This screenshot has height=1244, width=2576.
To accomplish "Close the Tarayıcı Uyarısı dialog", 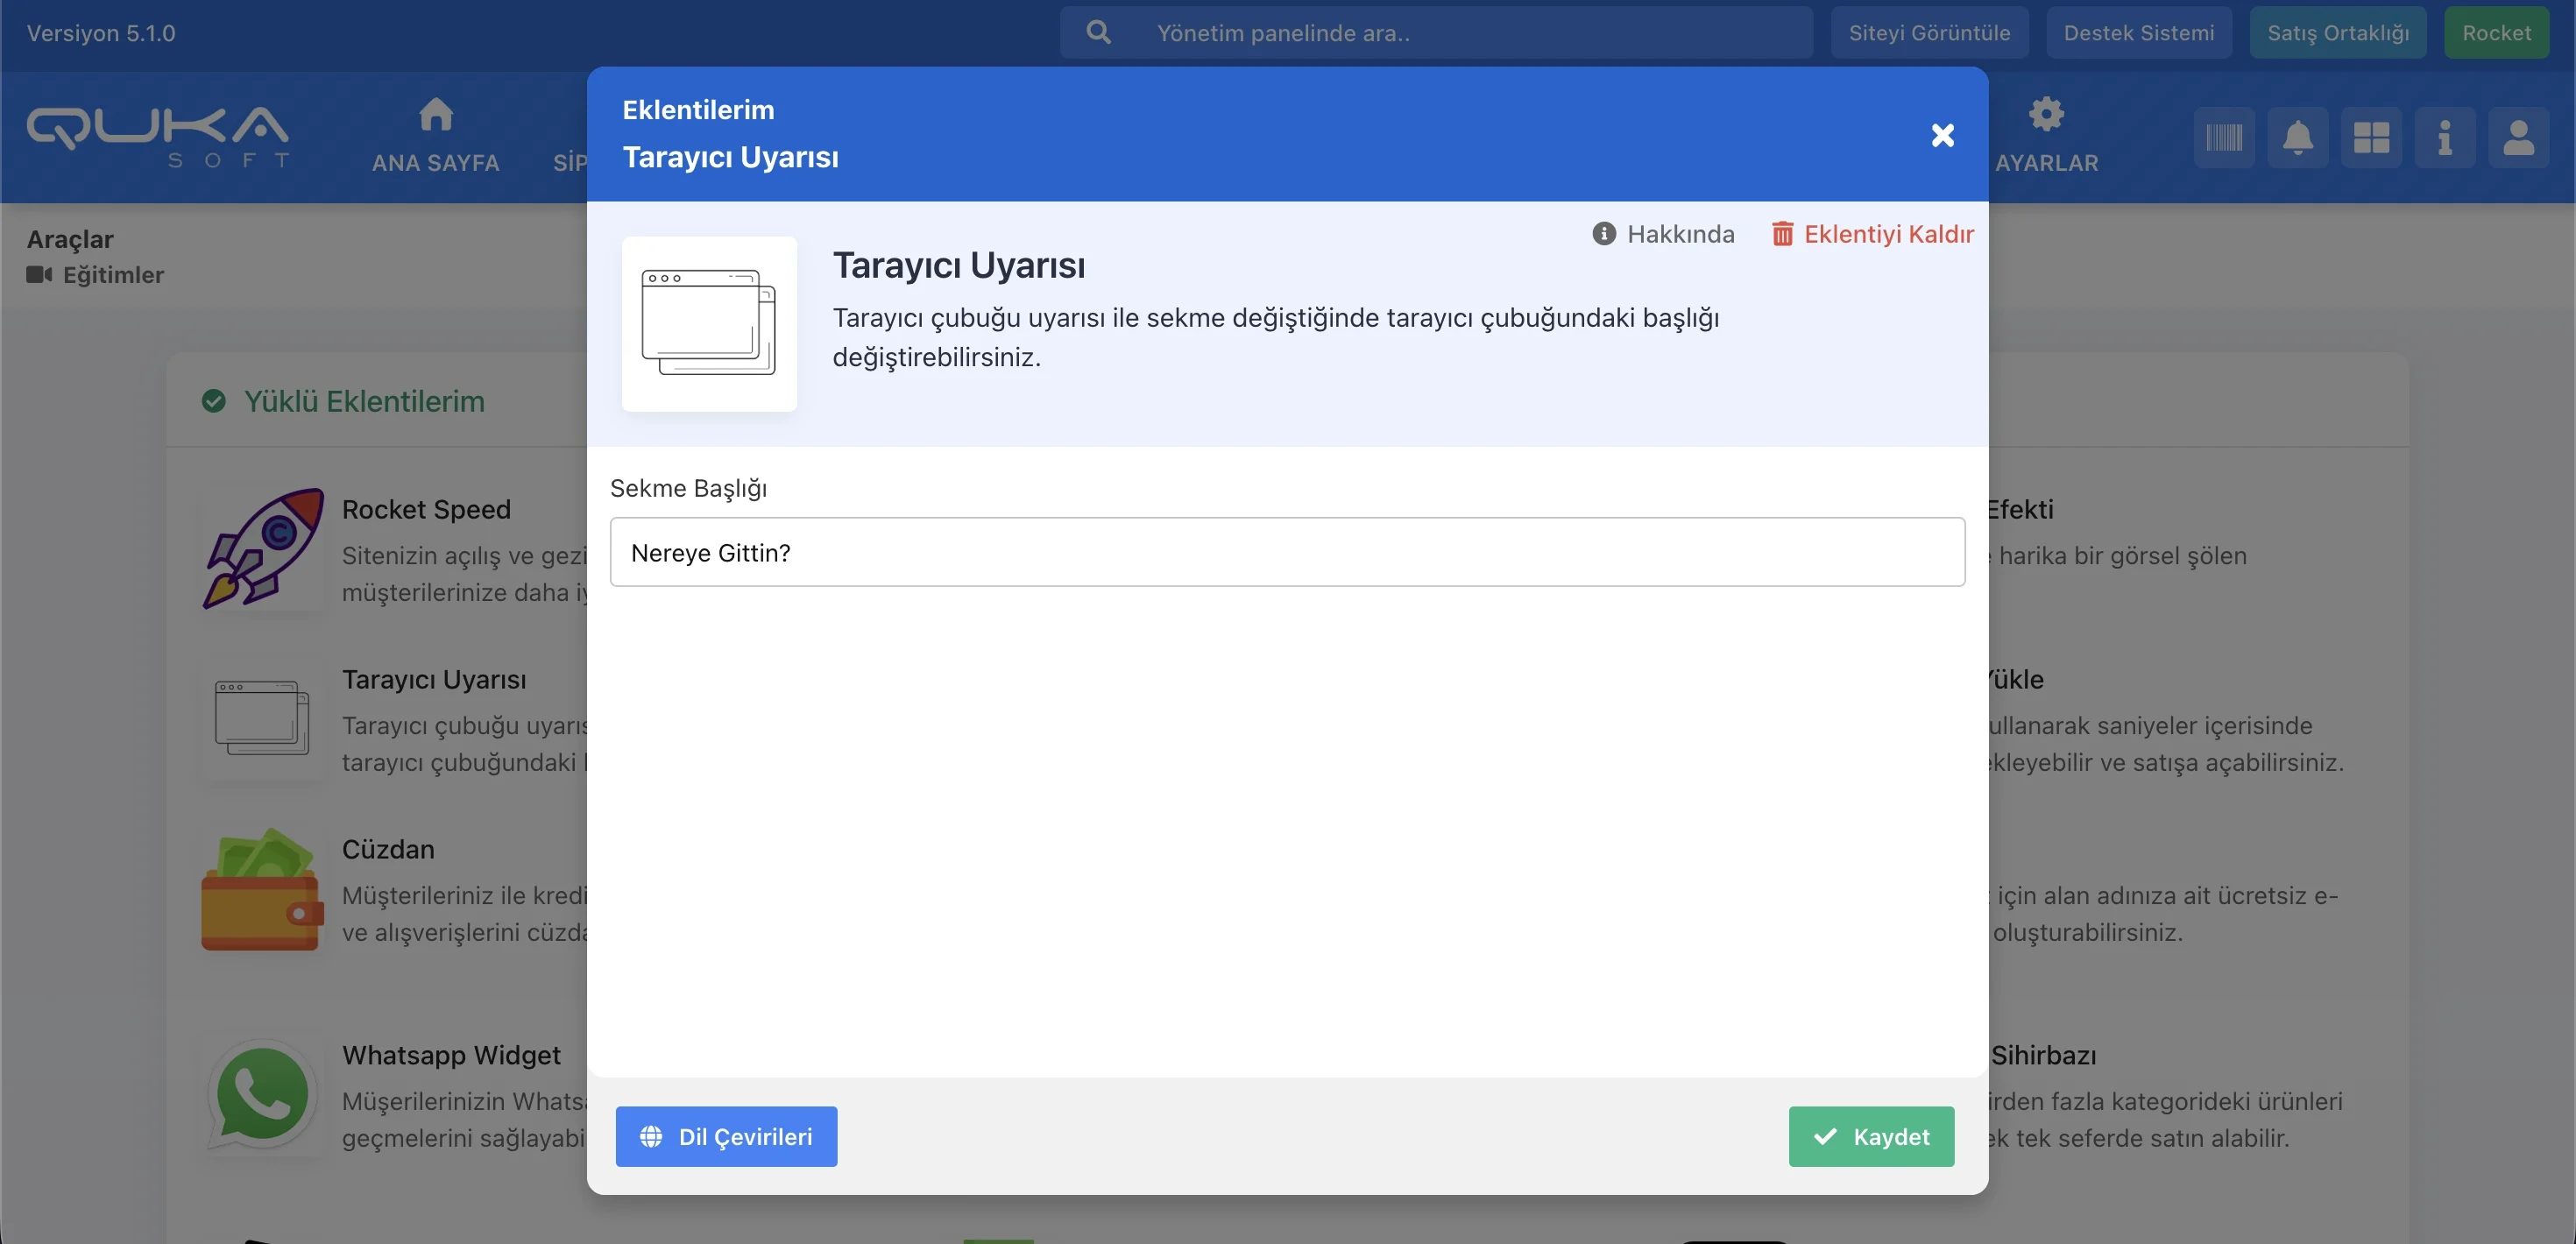I will coord(1942,135).
